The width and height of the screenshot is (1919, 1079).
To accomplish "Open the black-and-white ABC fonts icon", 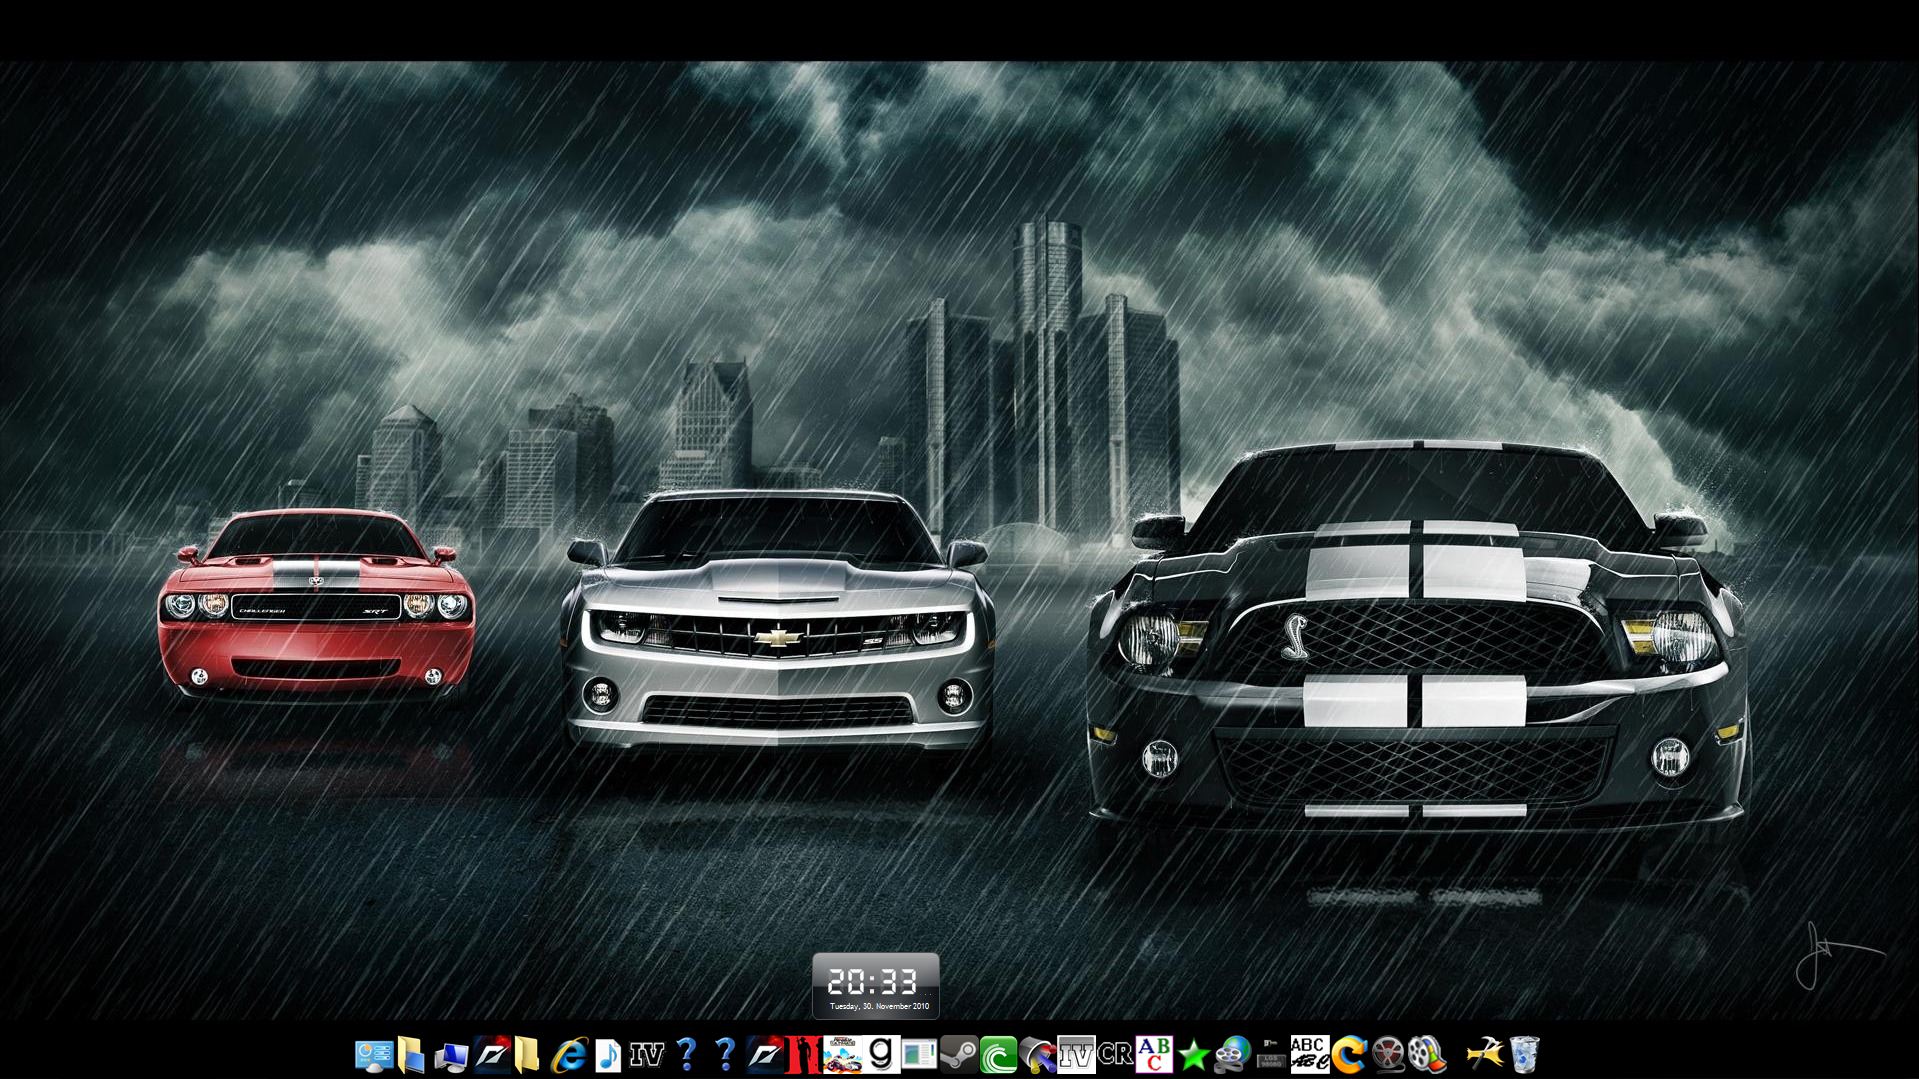I will pyautogui.click(x=1310, y=1055).
